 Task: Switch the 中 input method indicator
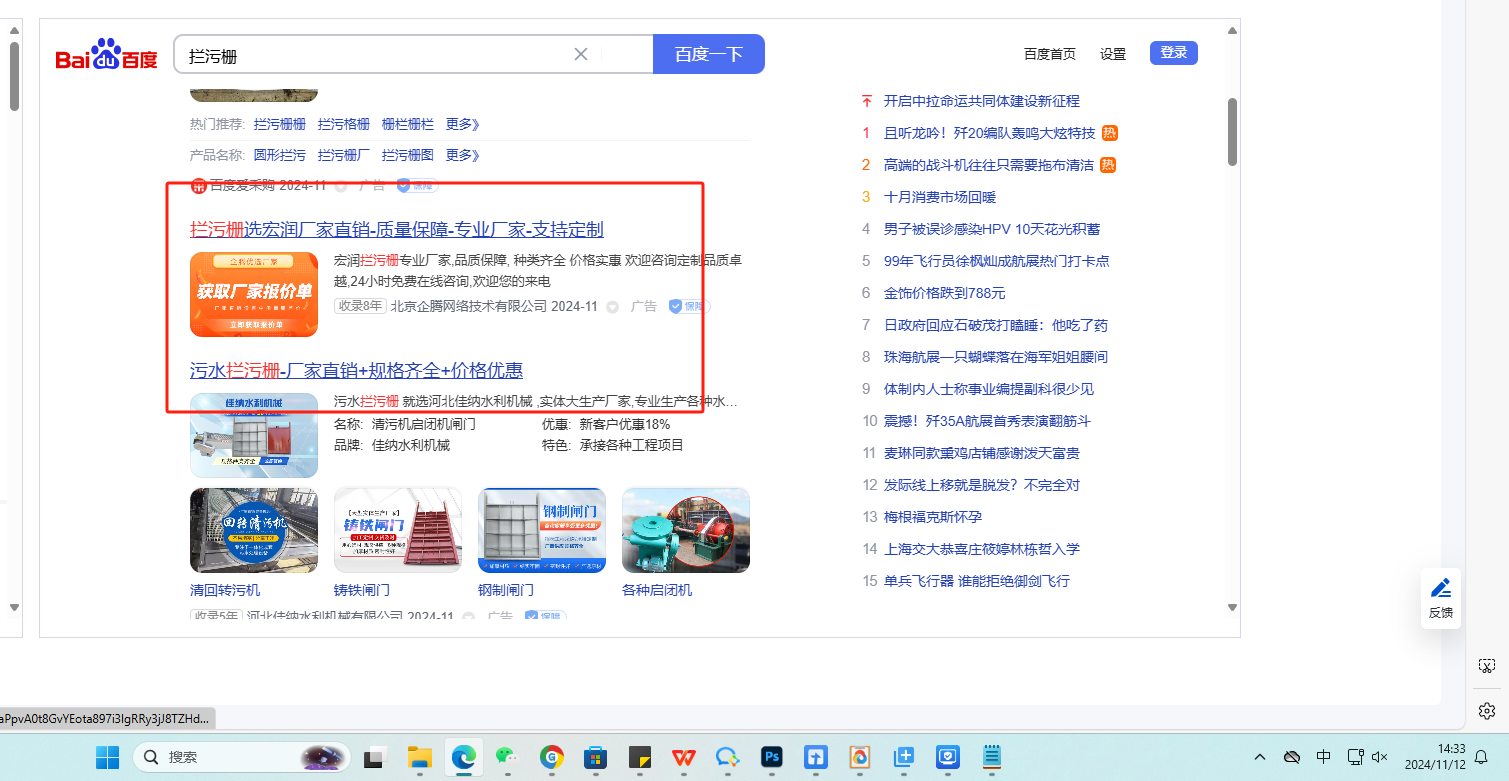1323,757
